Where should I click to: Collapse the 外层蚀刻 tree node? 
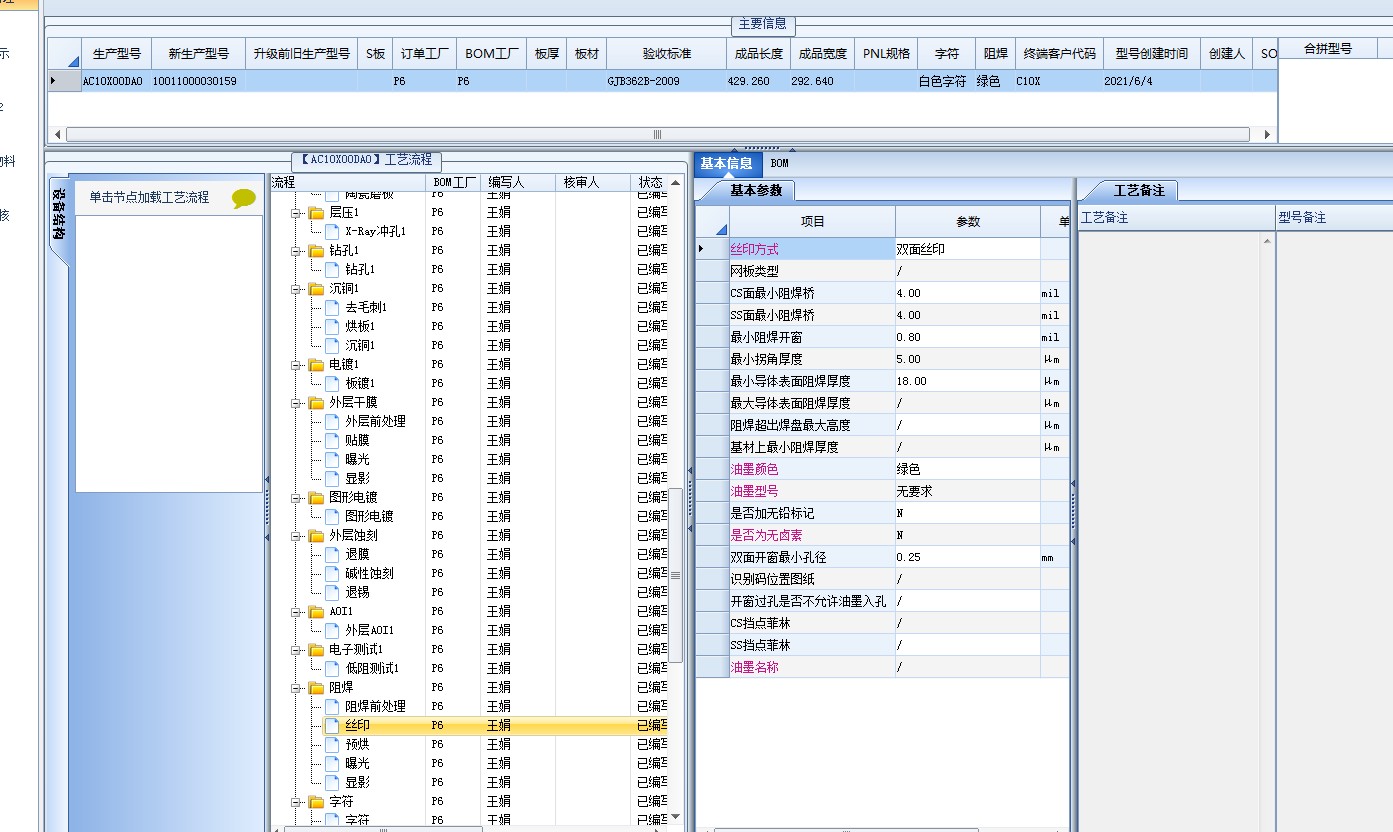point(296,536)
